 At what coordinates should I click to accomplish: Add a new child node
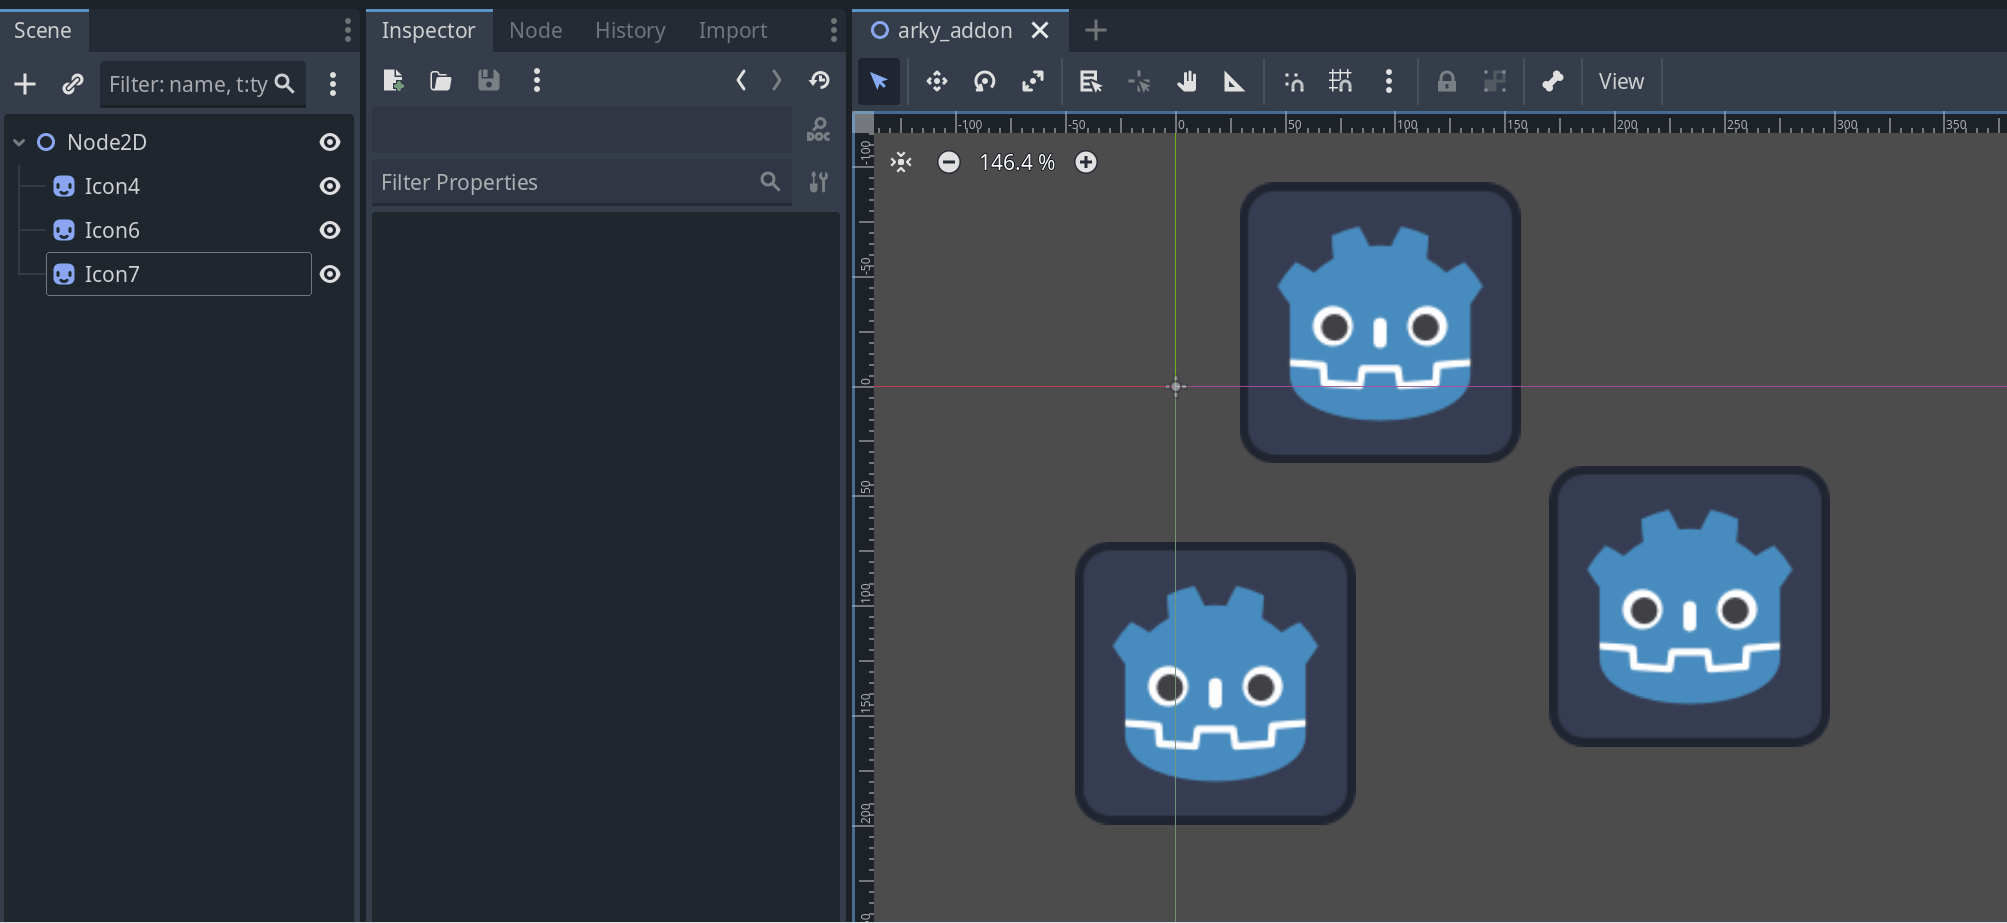pyautogui.click(x=25, y=84)
